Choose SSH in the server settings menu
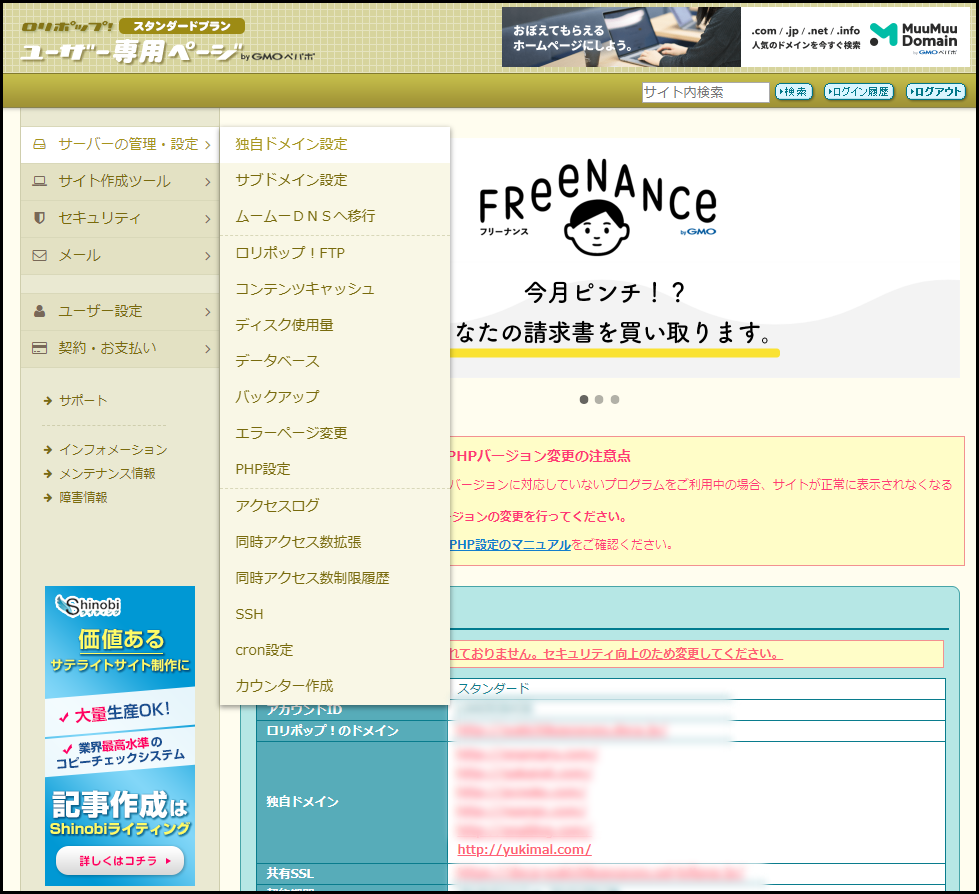The width and height of the screenshot is (979, 894). tap(249, 614)
